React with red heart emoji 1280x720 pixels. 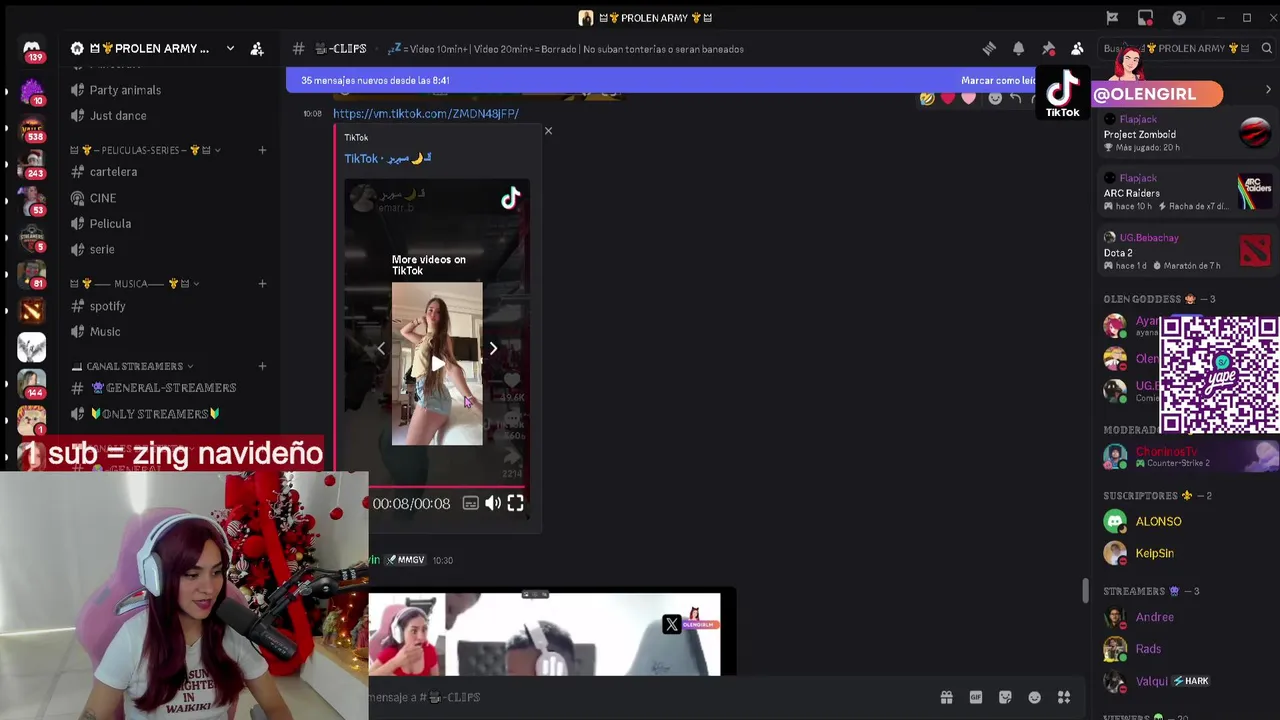point(948,98)
